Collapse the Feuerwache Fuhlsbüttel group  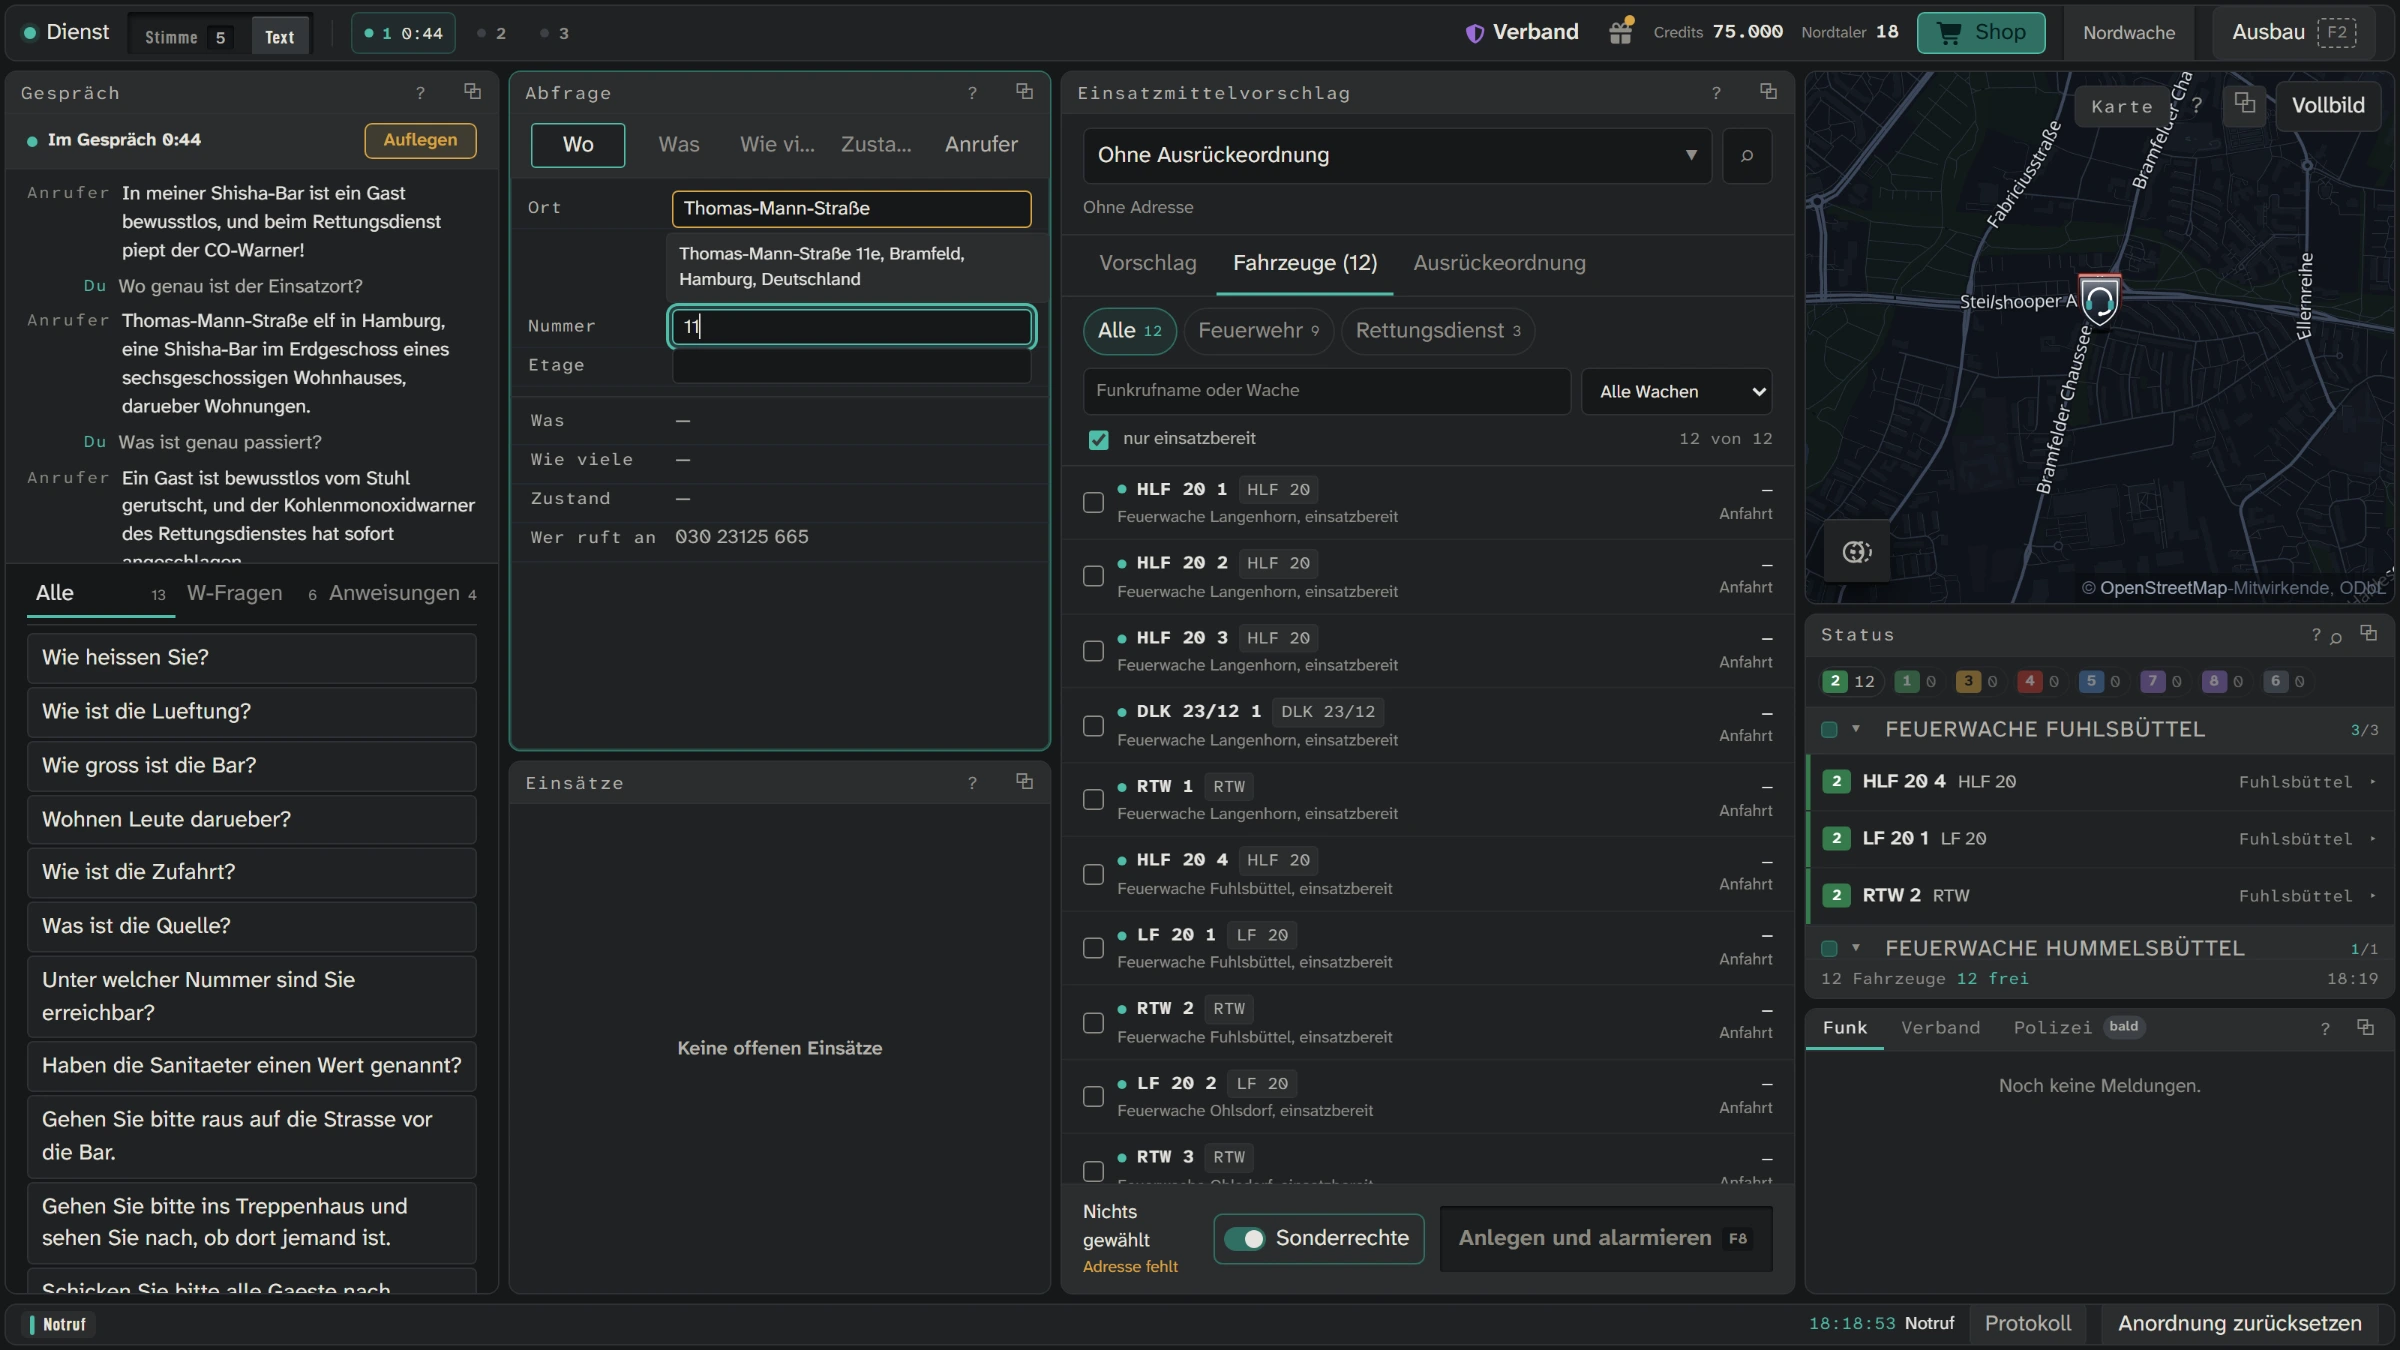1856,729
